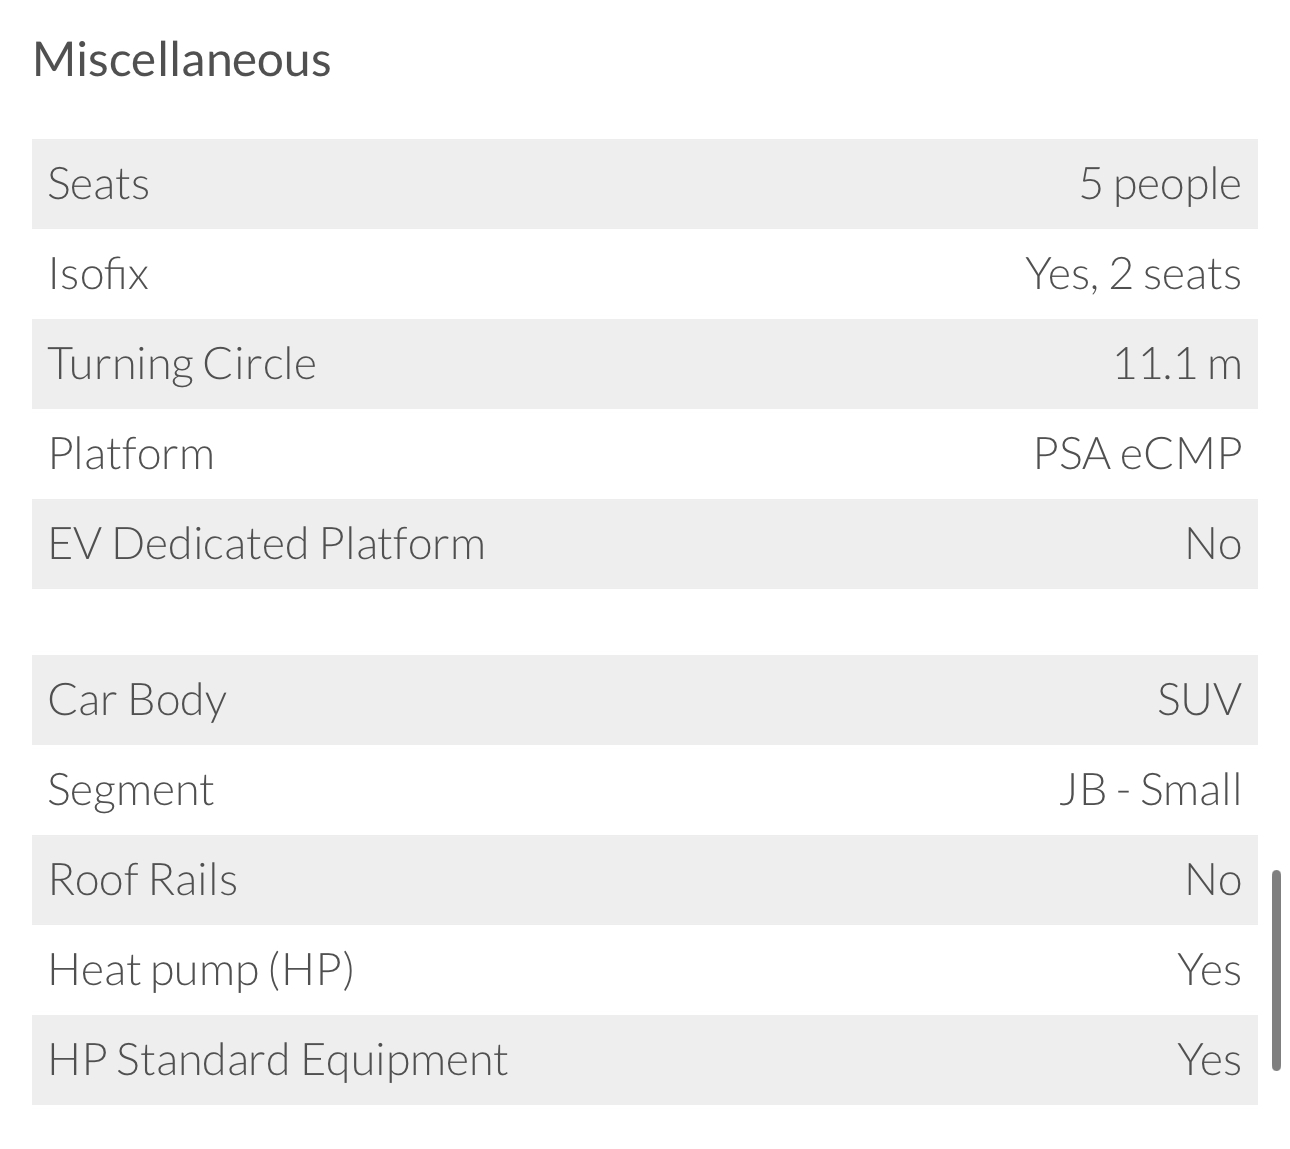Viewport: 1290px width, 1149px height.
Task: Click the Segment row label
Action: coord(130,790)
